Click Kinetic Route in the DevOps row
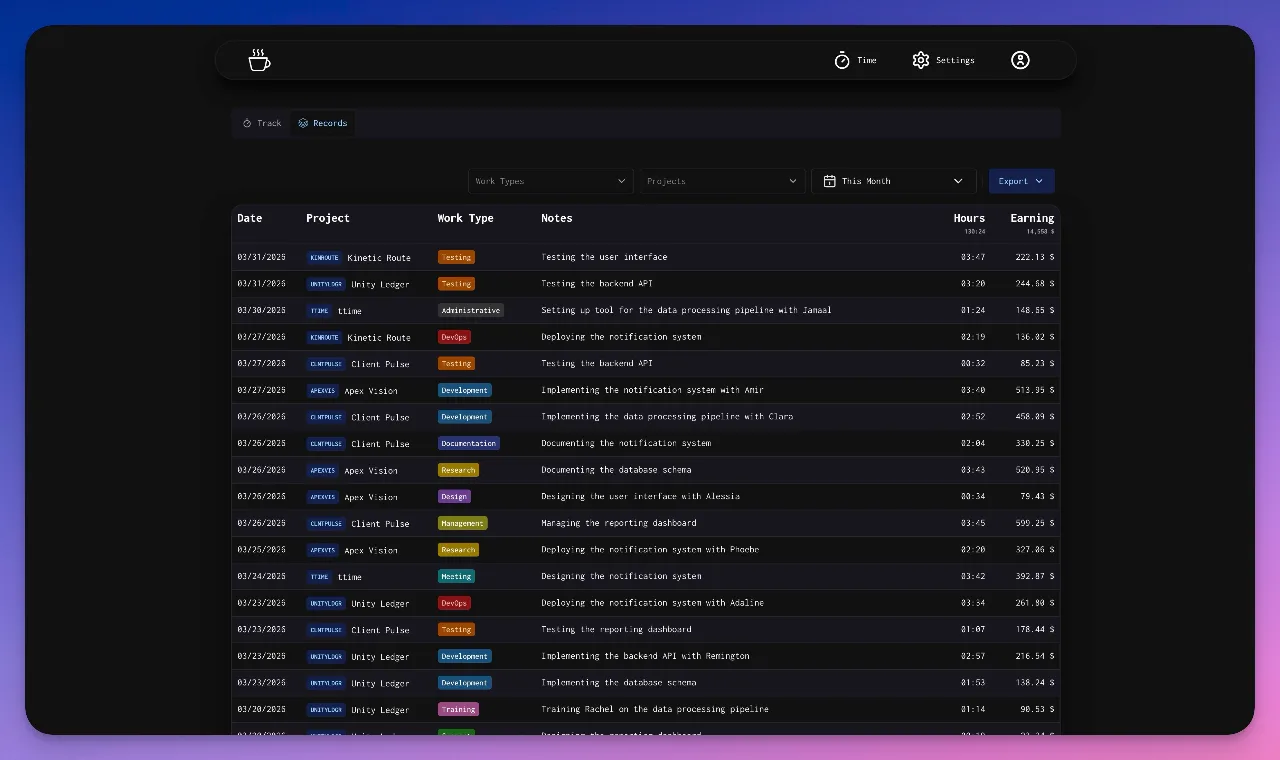 tap(379, 338)
